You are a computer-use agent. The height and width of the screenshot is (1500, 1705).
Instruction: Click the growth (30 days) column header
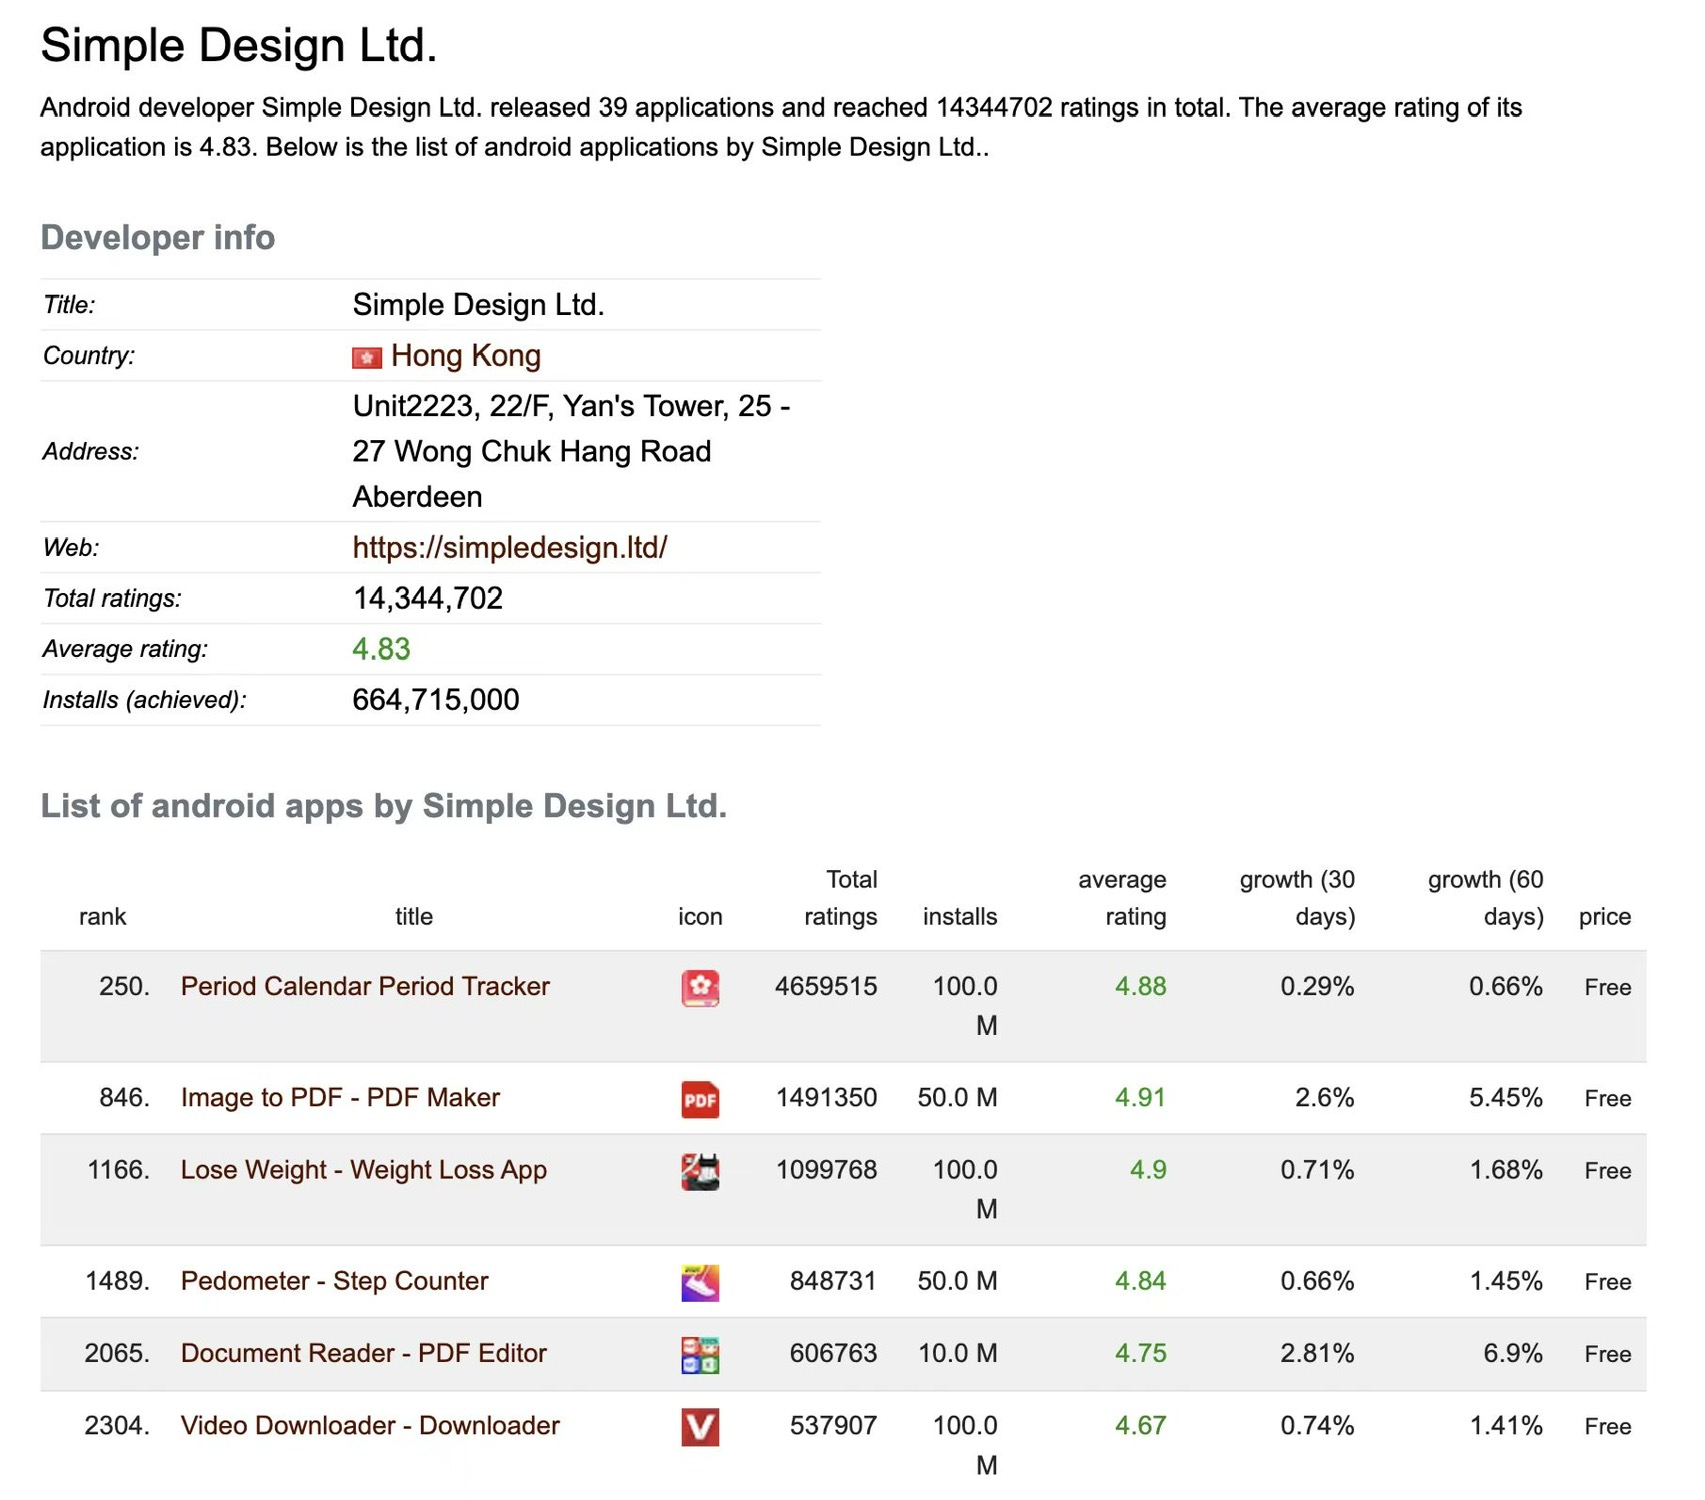click(1297, 898)
